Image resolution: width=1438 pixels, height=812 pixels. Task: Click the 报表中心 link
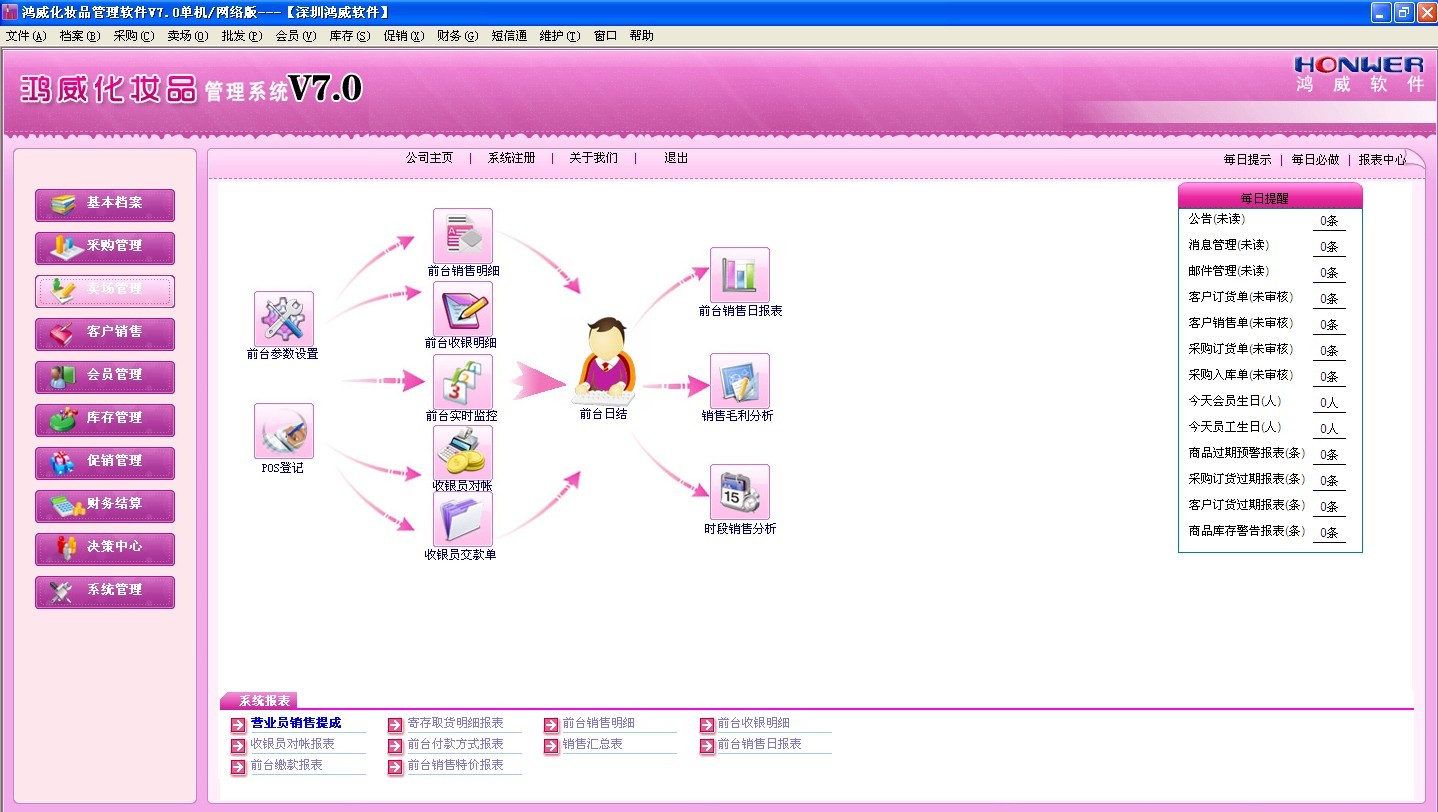pyautogui.click(x=1381, y=159)
